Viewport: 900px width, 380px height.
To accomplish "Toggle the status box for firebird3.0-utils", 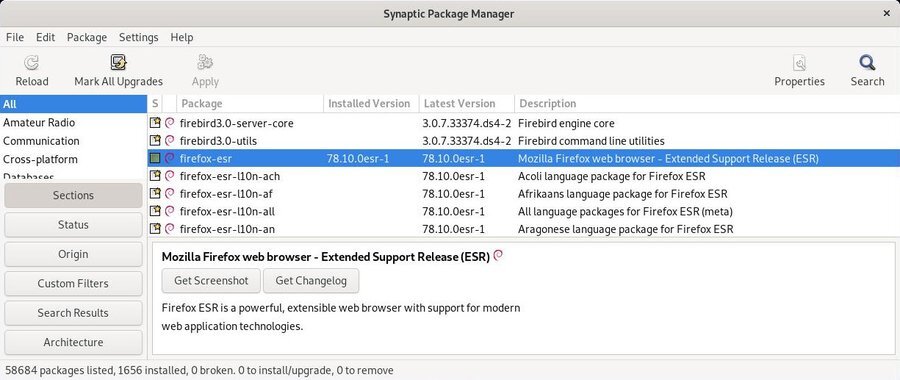I will point(155,141).
